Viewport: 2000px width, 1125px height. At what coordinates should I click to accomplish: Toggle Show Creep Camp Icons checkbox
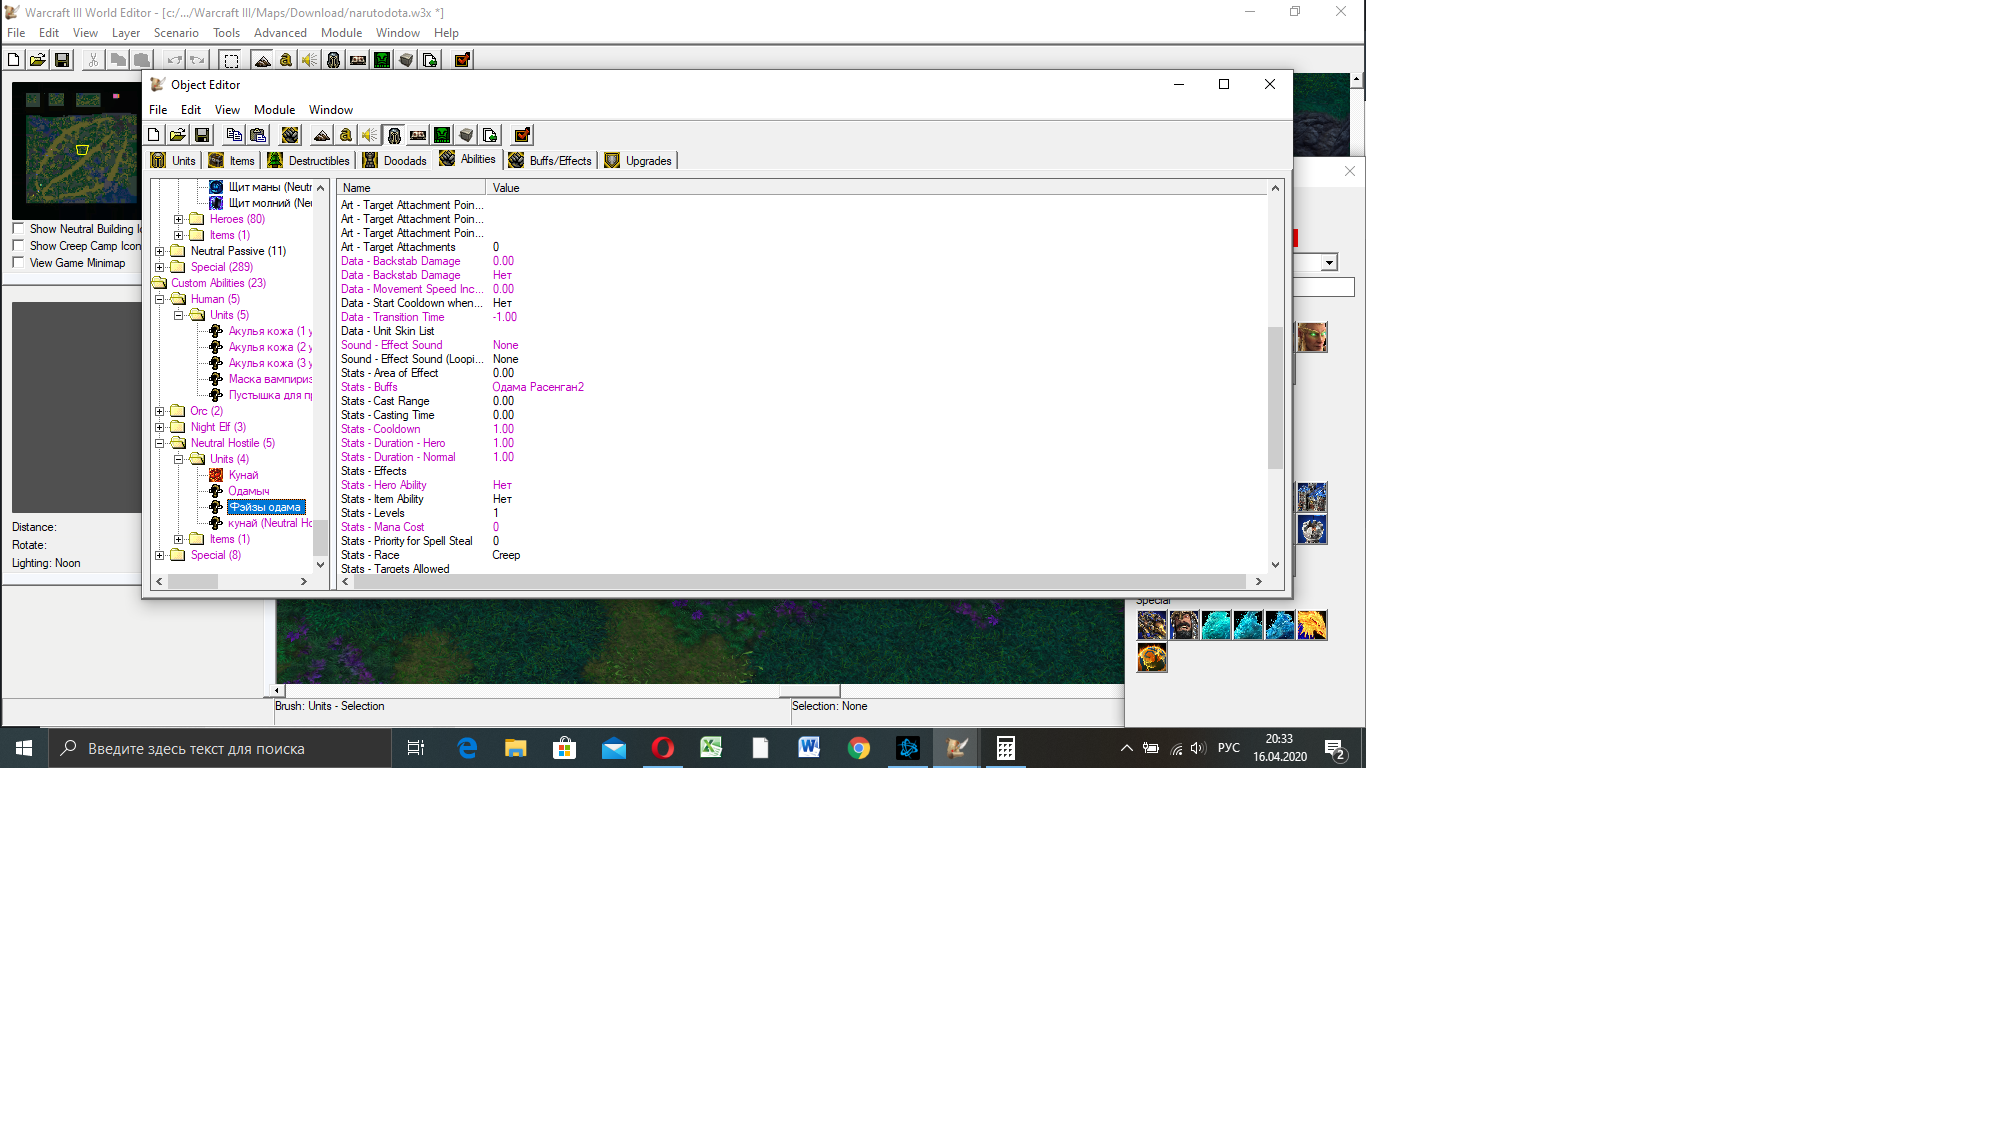18,246
